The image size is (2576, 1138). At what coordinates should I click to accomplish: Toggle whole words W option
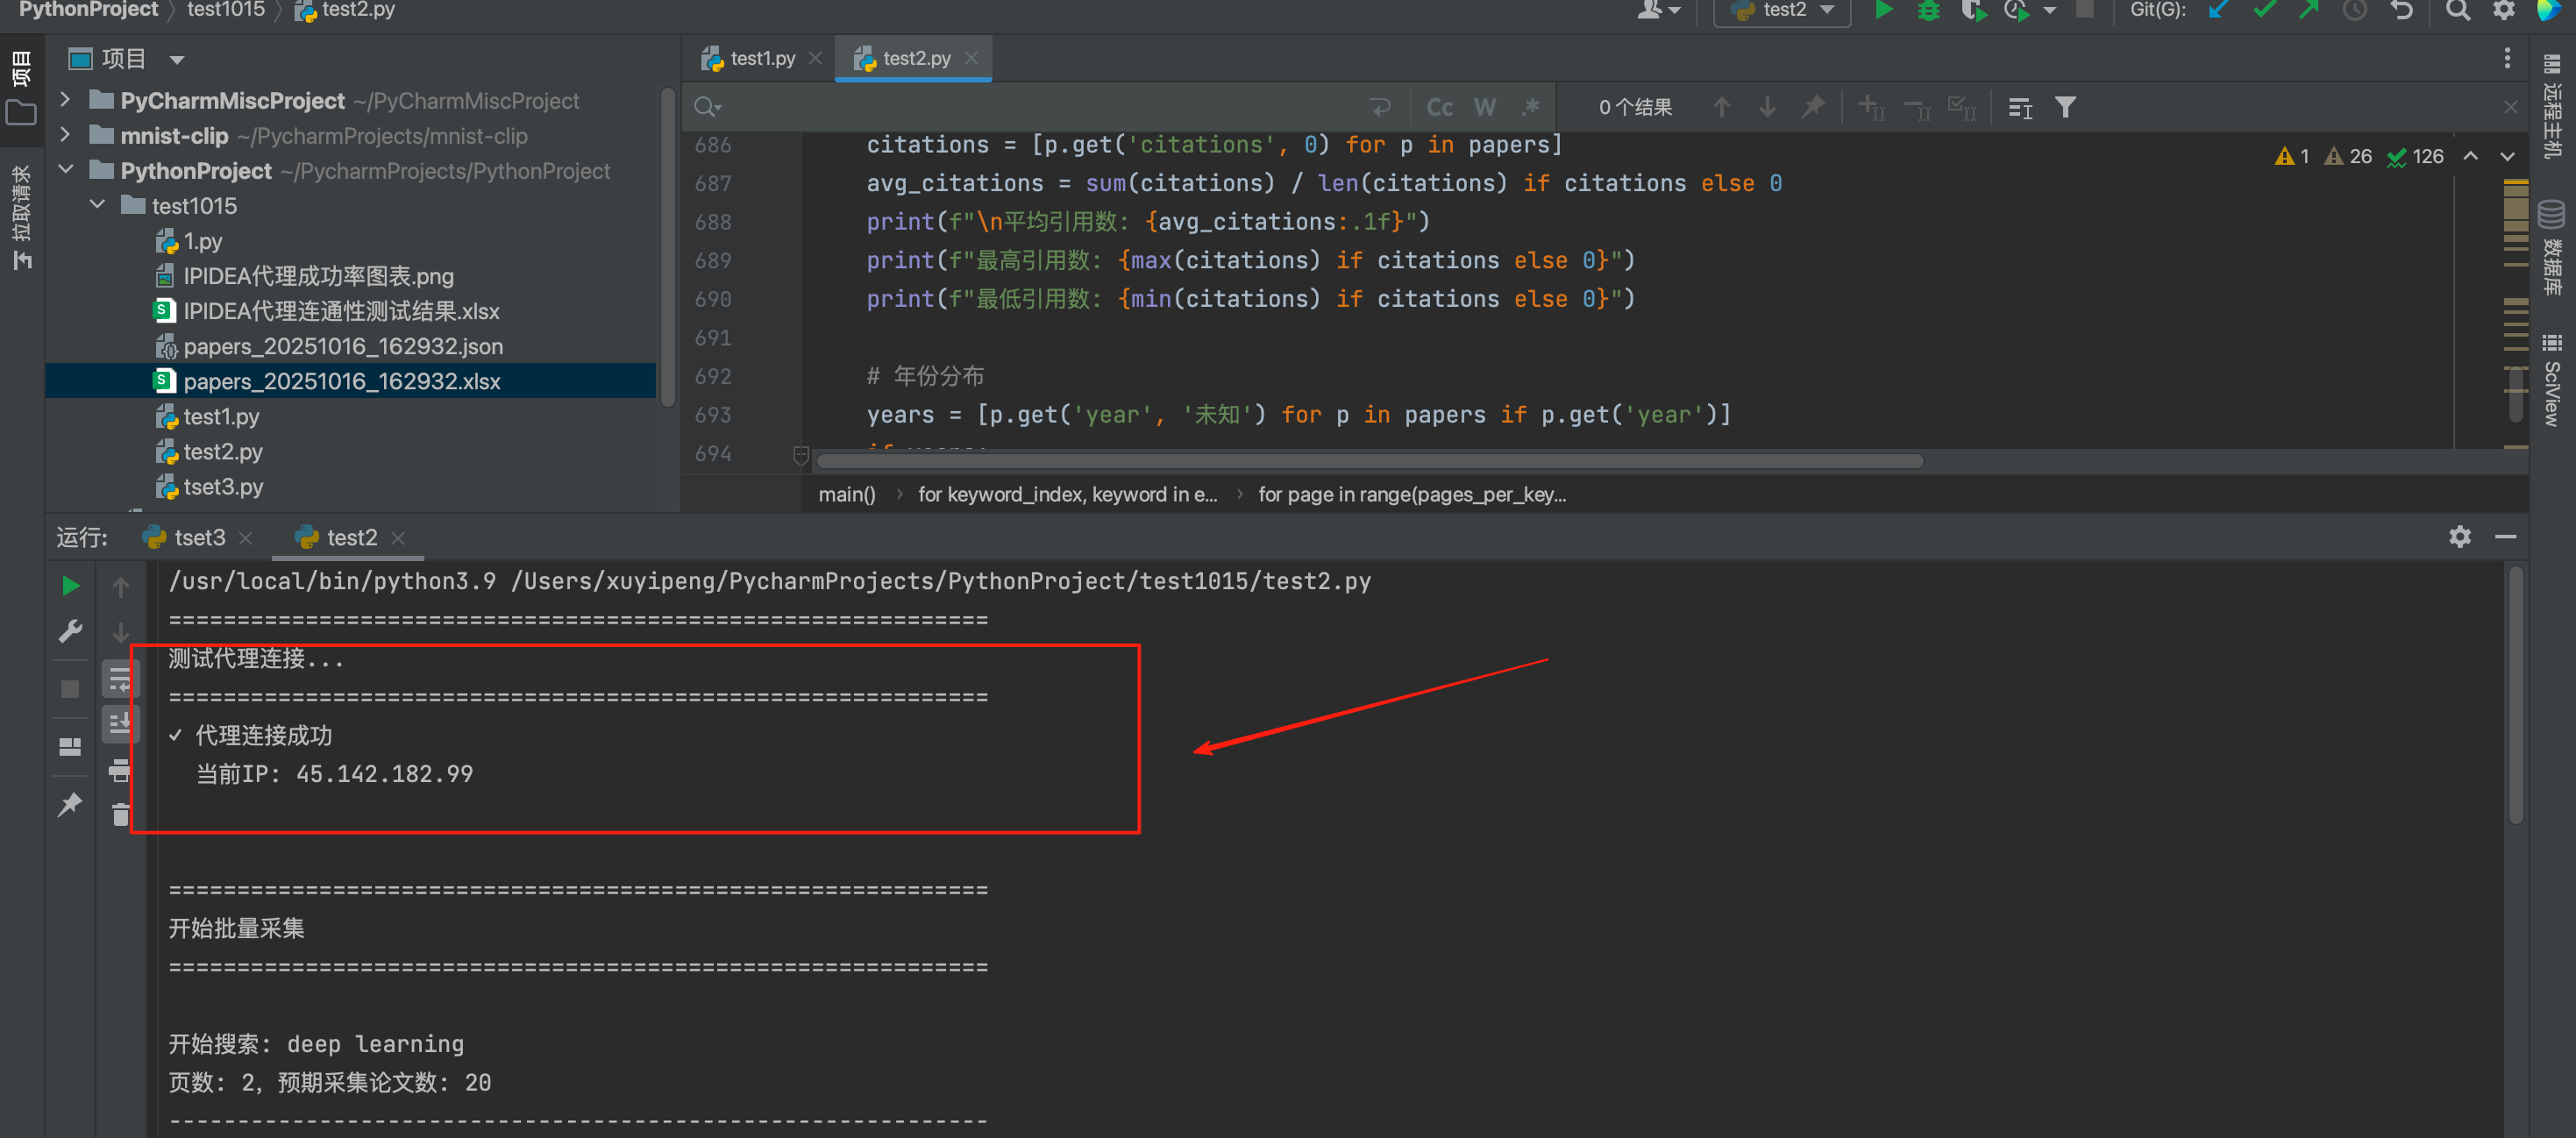(1484, 107)
